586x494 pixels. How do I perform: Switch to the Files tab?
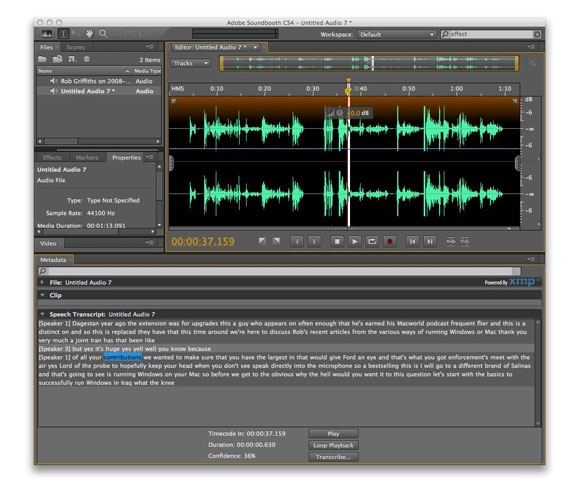coord(46,47)
